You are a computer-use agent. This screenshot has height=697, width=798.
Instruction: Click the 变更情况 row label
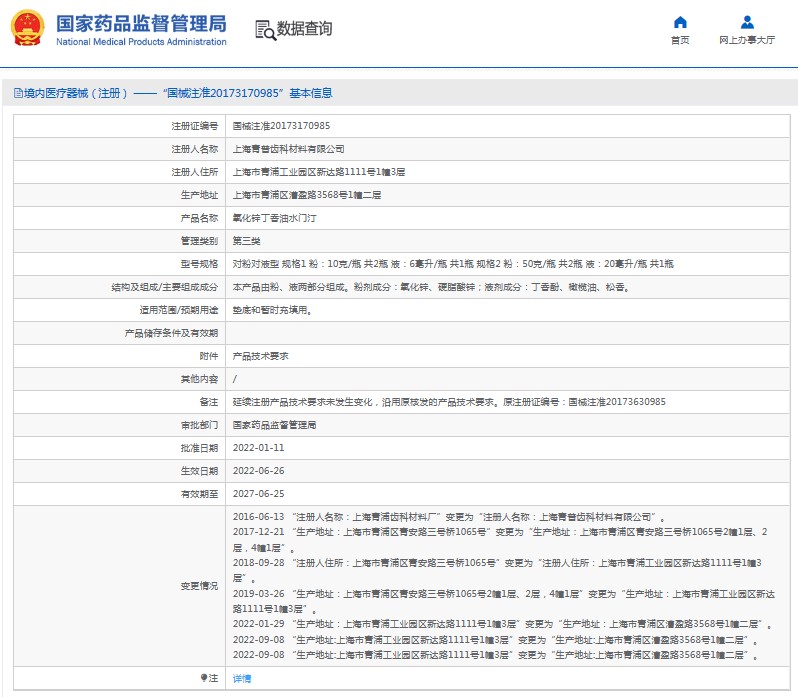199,586
